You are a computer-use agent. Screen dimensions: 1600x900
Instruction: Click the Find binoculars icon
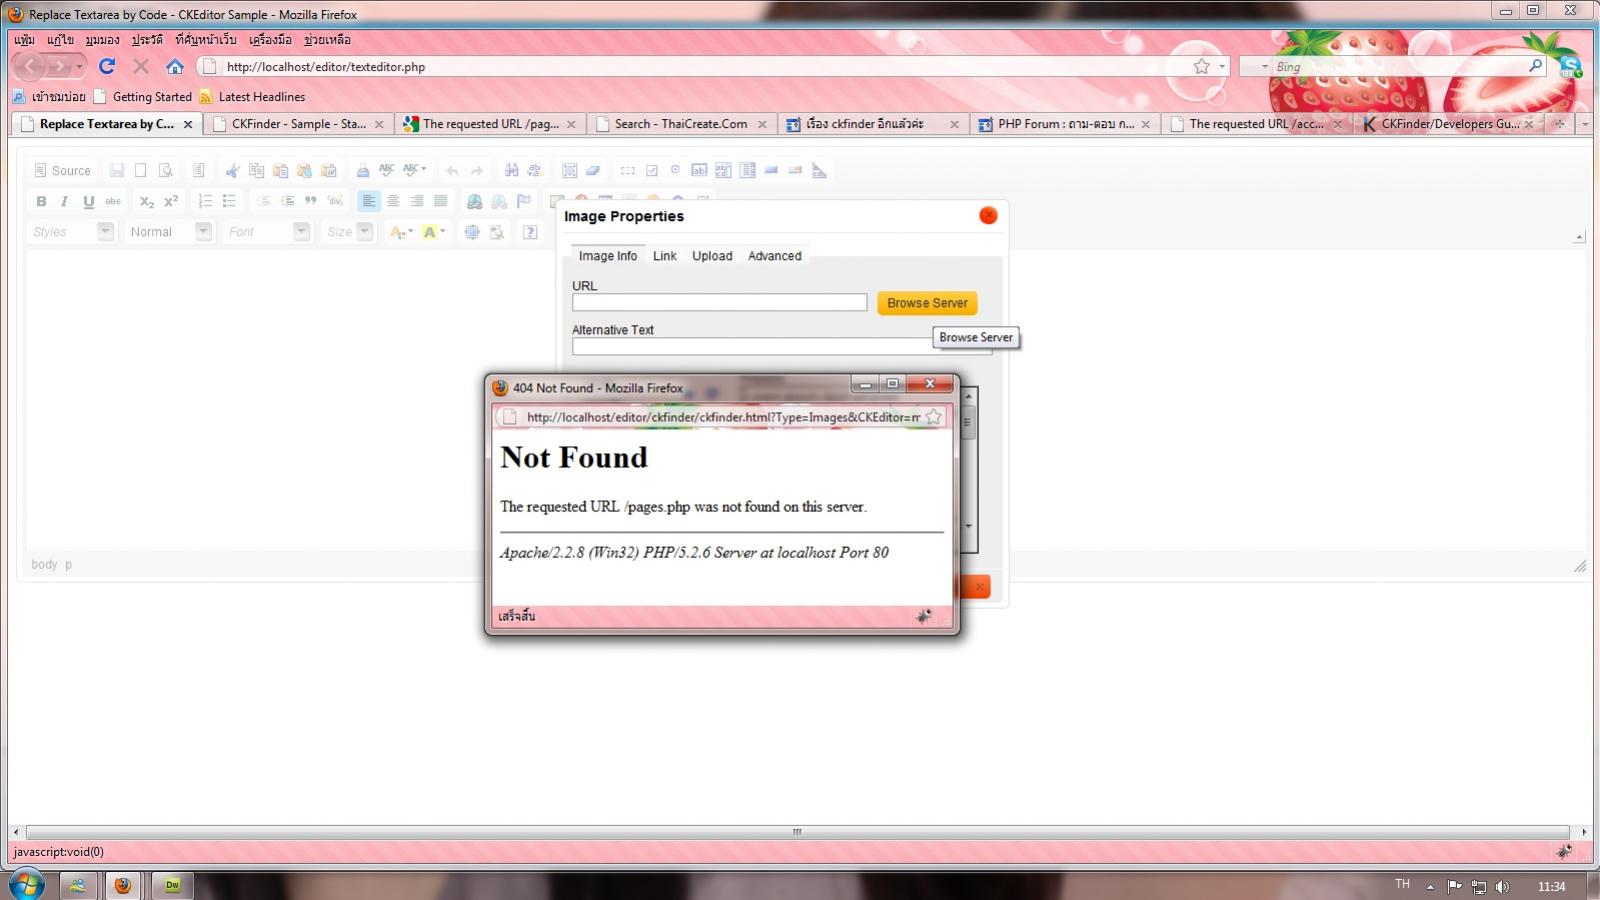[x=511, y=171]
